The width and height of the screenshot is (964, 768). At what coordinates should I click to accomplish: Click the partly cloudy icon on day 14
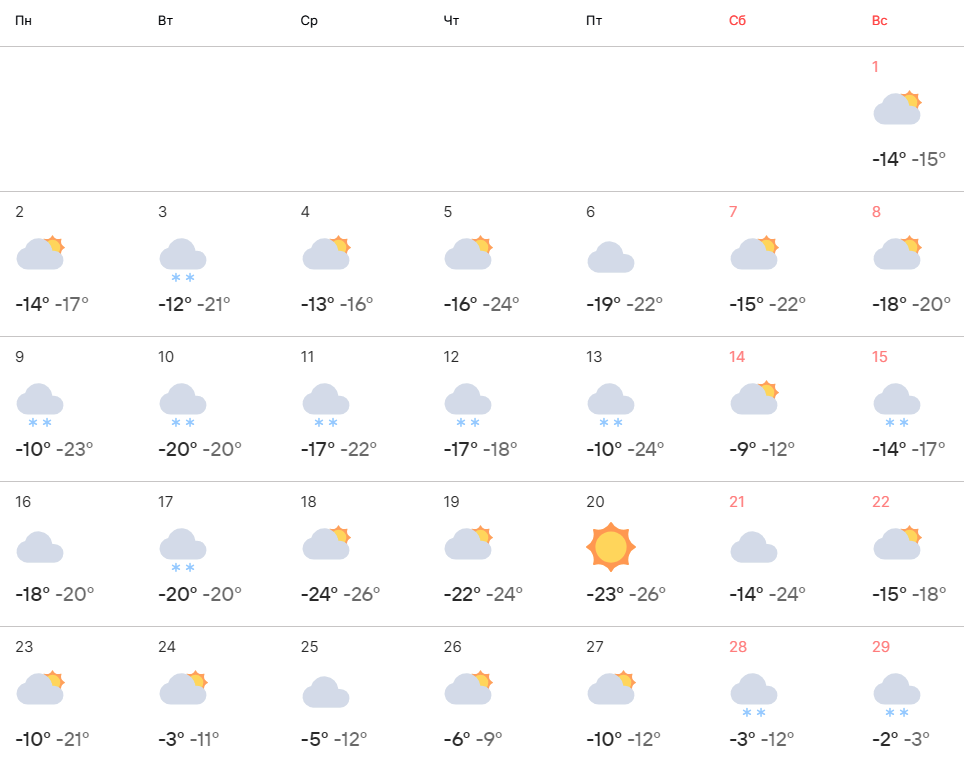(754, 399)
